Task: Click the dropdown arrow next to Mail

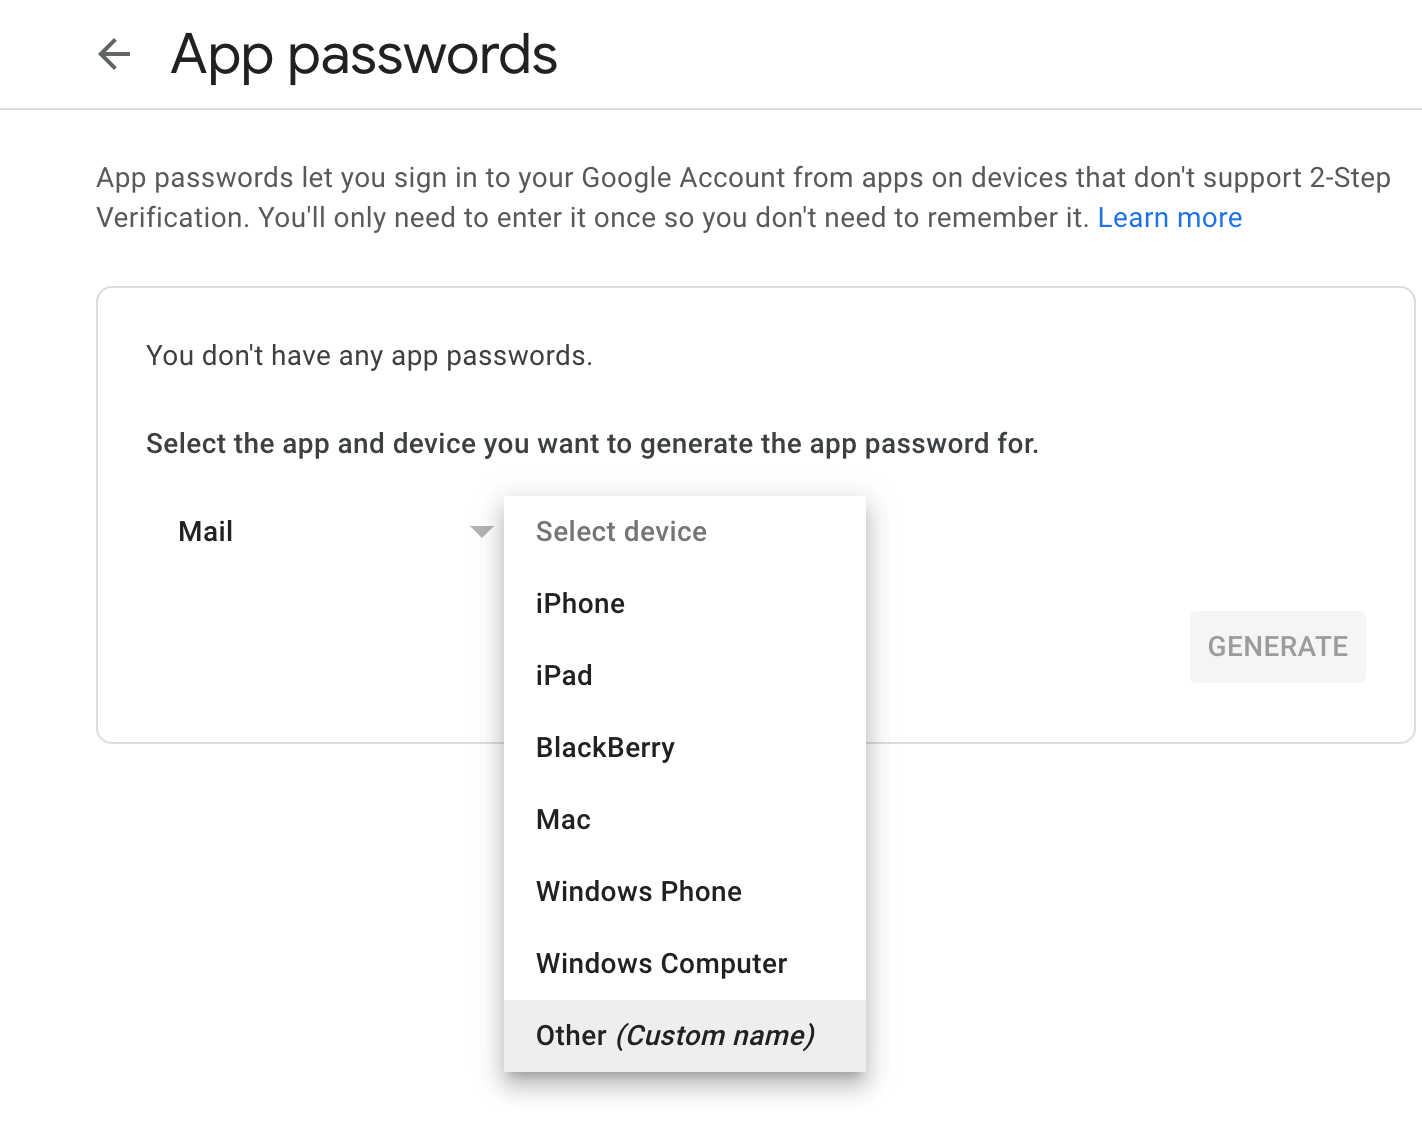Action: 481,531
